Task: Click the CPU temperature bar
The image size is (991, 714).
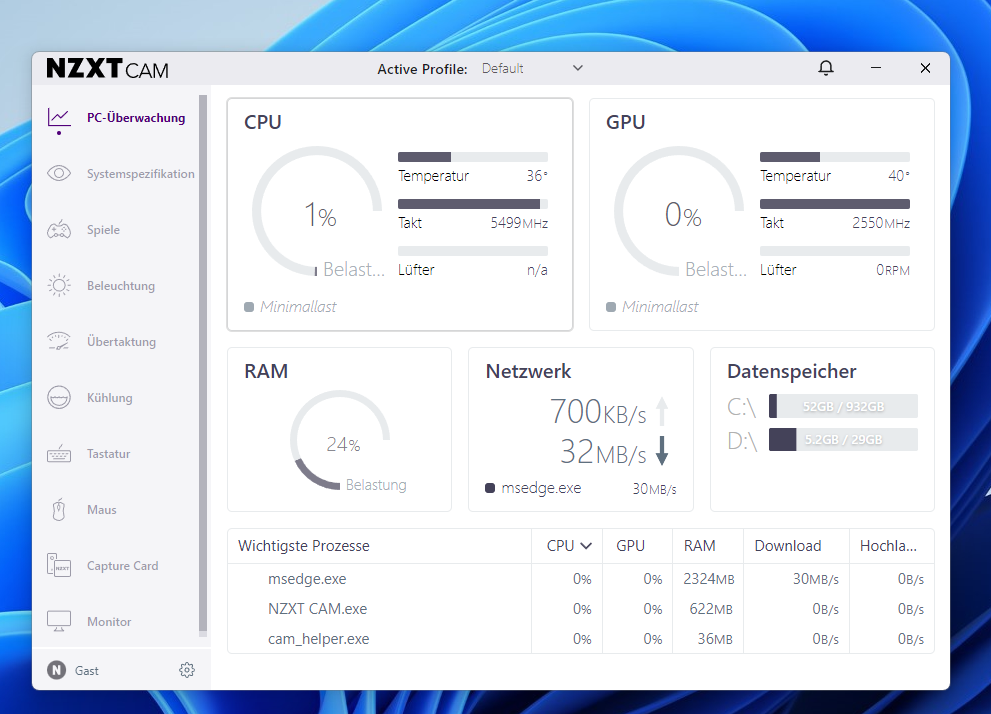Action: tap(473, 157)
